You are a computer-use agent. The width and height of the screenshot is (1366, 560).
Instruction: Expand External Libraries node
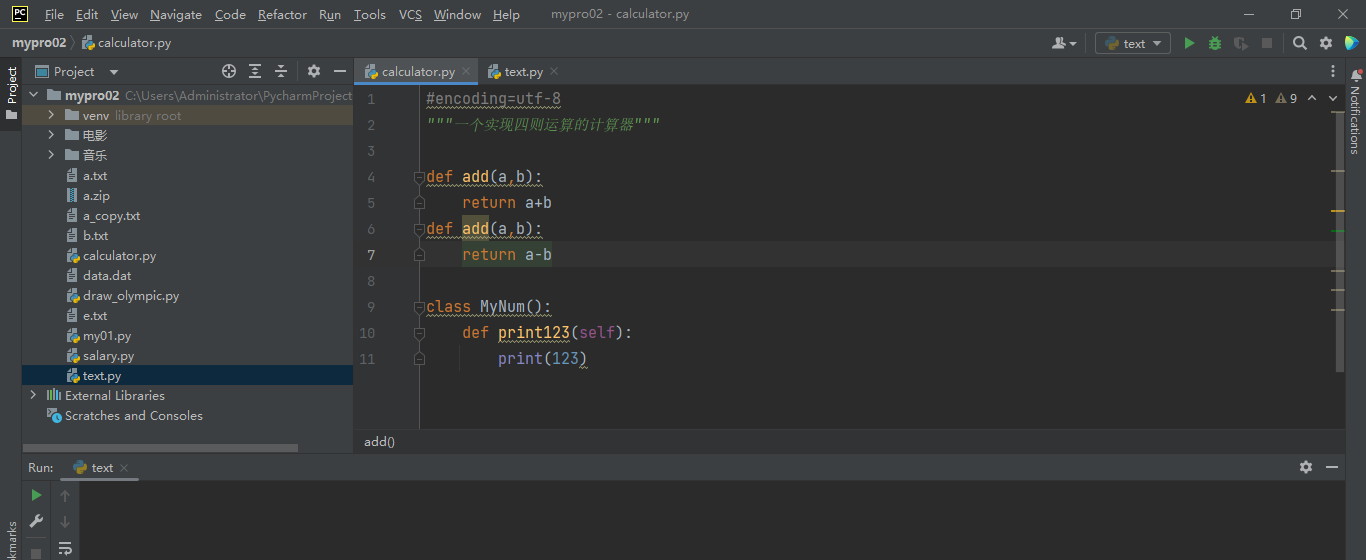[x=33, y=395]
